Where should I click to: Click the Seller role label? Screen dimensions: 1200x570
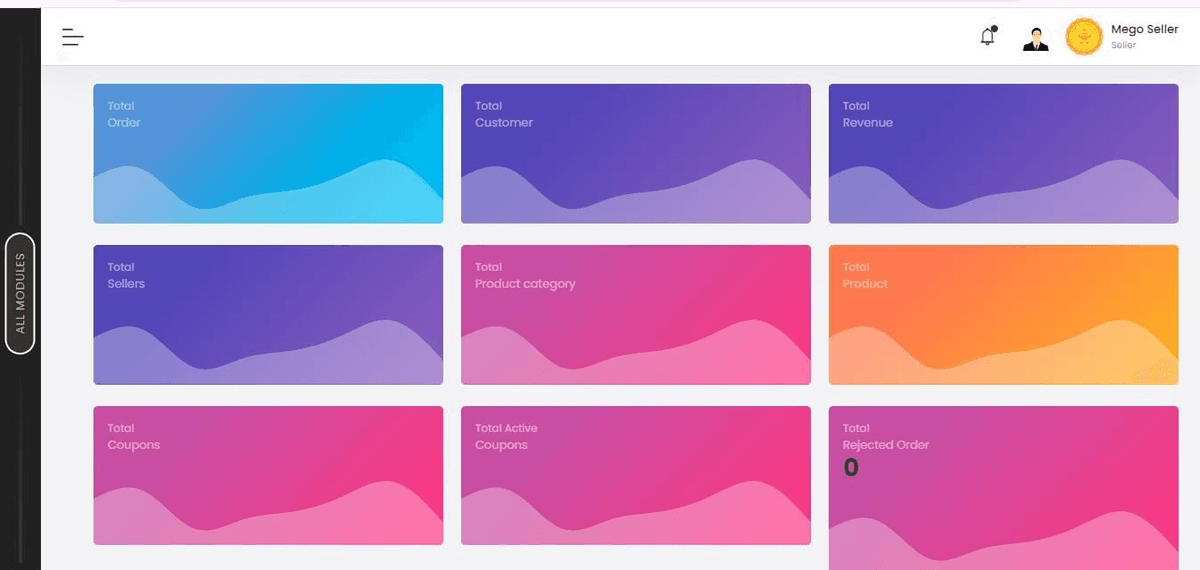[x=1123, y=46]
